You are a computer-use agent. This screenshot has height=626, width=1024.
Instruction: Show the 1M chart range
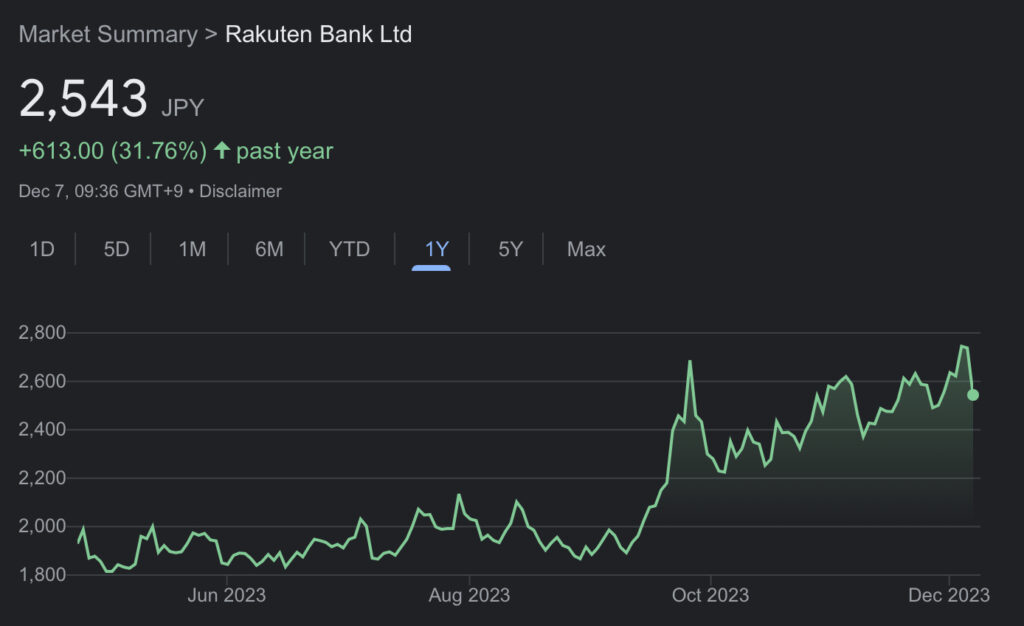pos(192,249)
